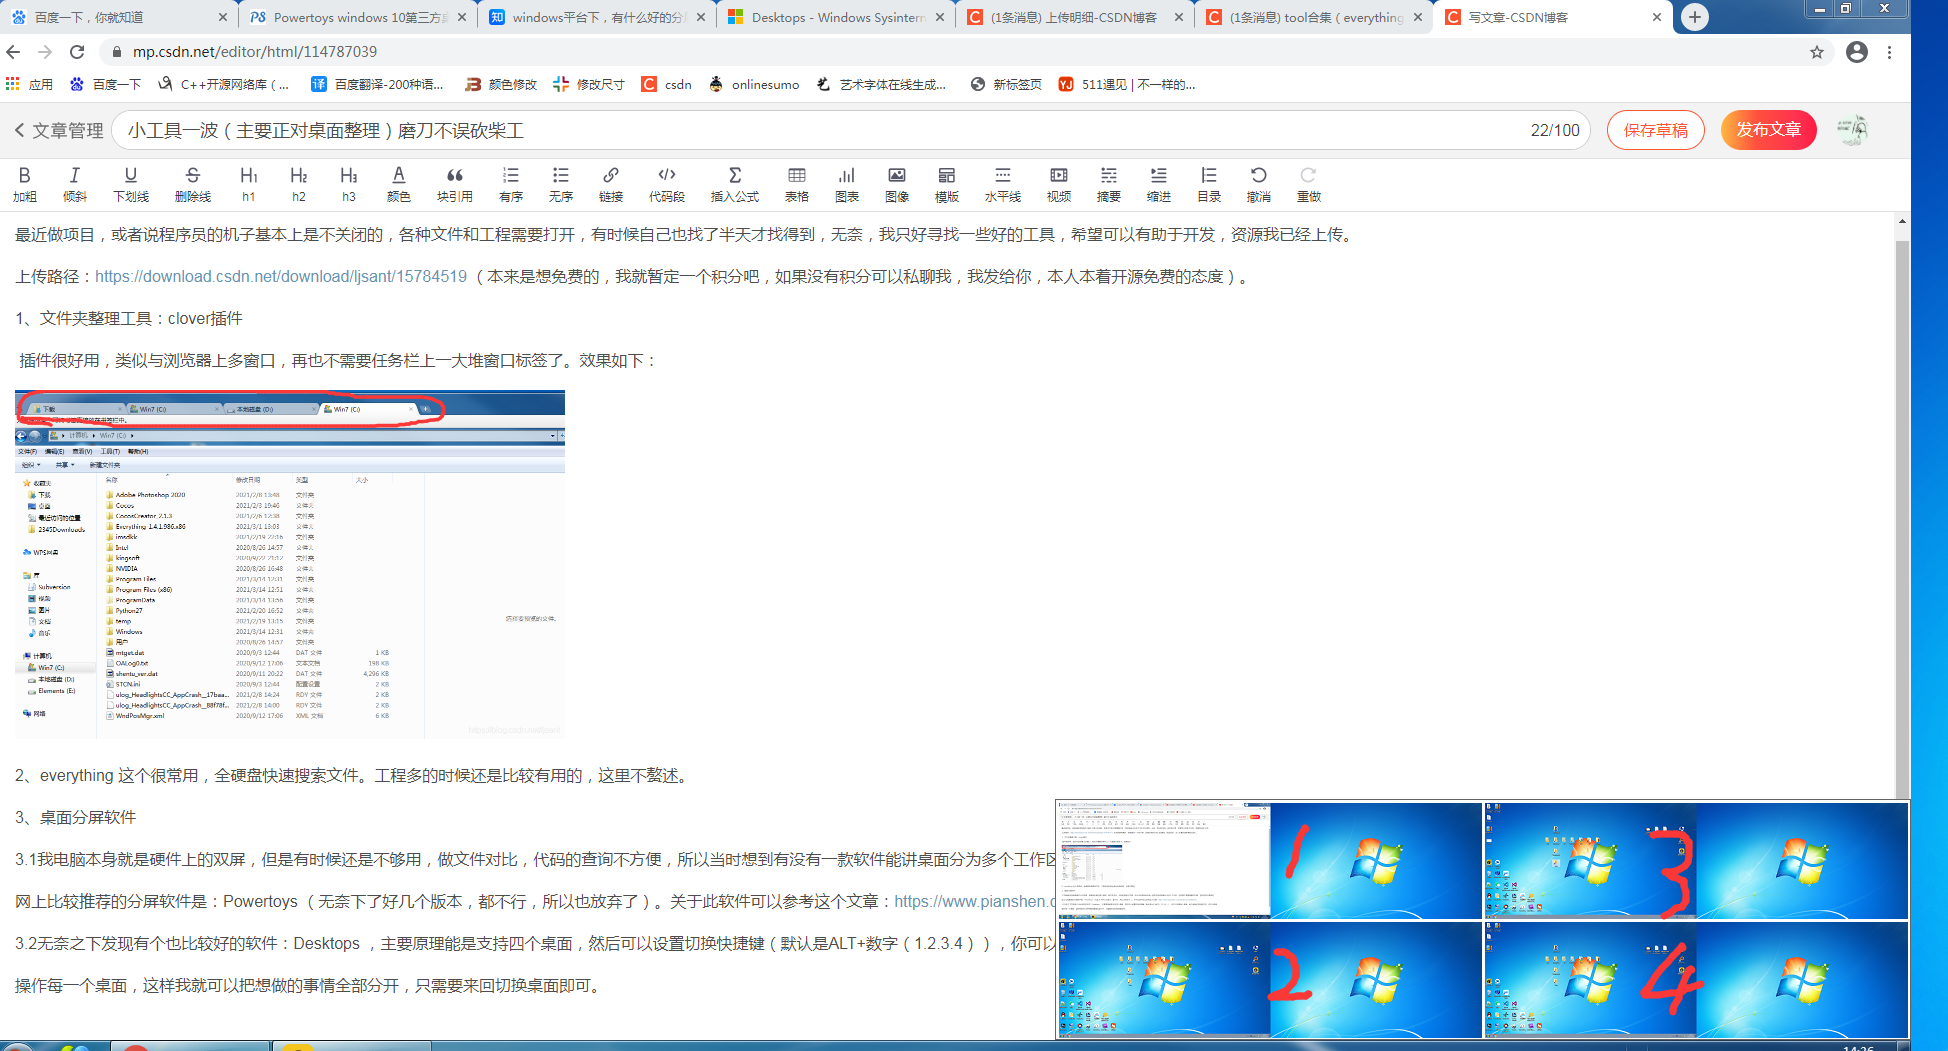
Task: Insert horizontal rule (水平线)
Action: [x=1003, y=185]
